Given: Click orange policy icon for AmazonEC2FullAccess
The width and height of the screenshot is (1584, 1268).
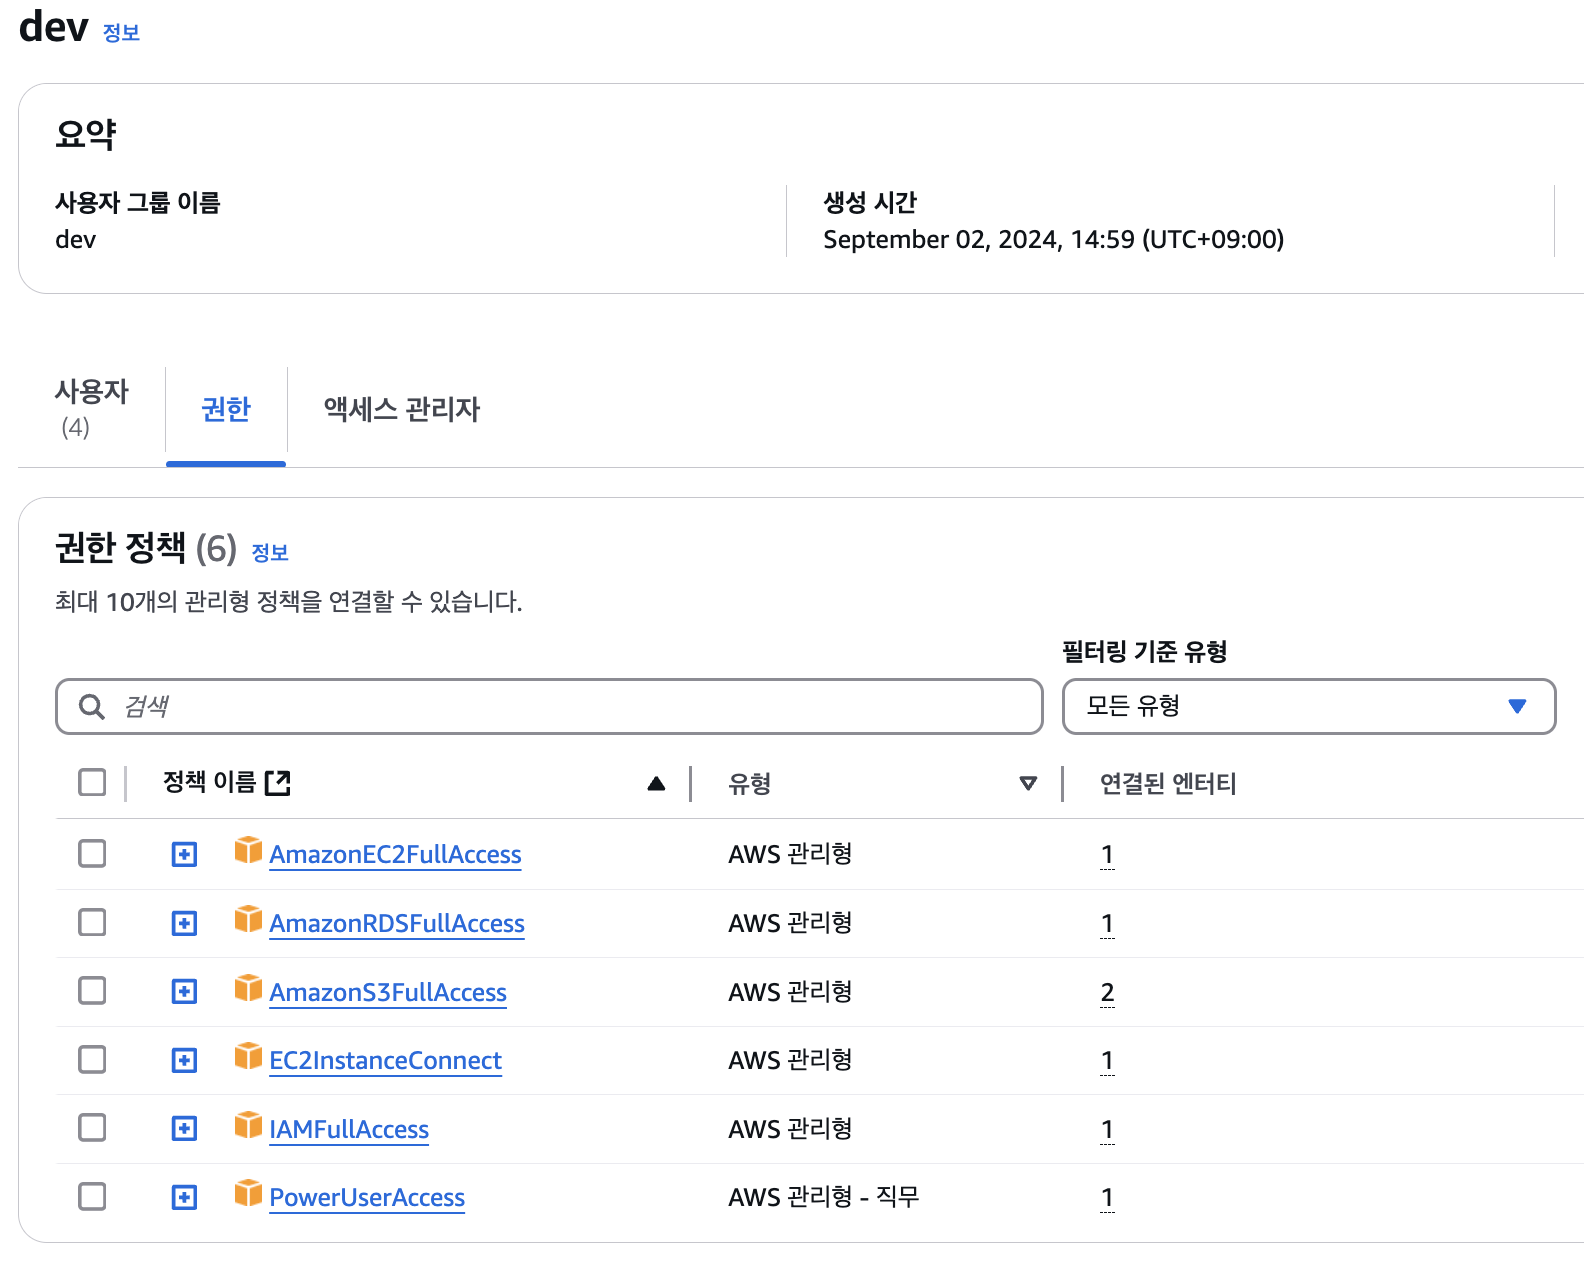Looking at the screenshot, I should 248,850.
